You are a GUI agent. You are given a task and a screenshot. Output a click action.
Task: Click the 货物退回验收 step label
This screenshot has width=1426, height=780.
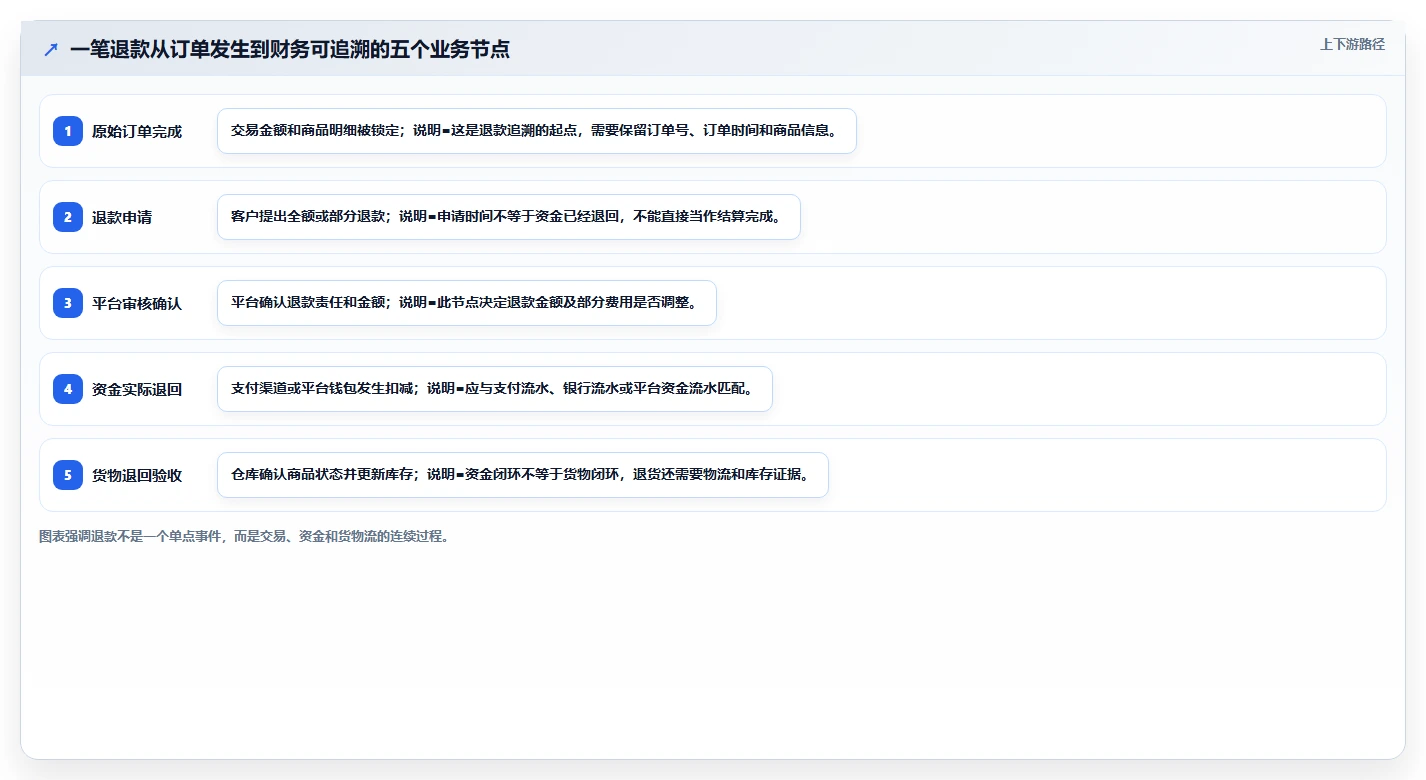[x=137, y=475]
